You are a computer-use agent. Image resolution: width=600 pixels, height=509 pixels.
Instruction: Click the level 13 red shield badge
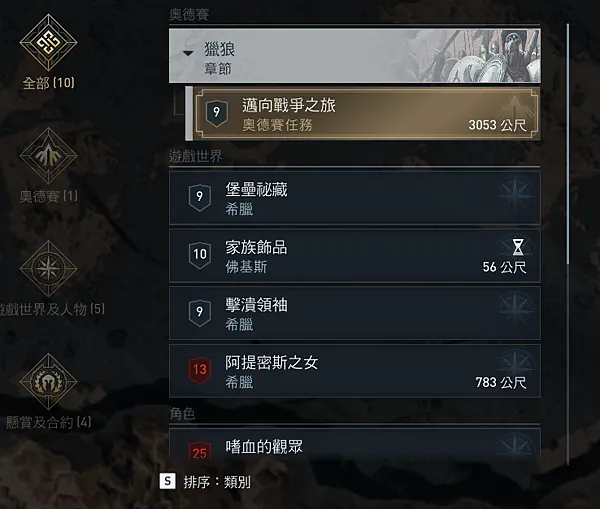click(200, 370)
